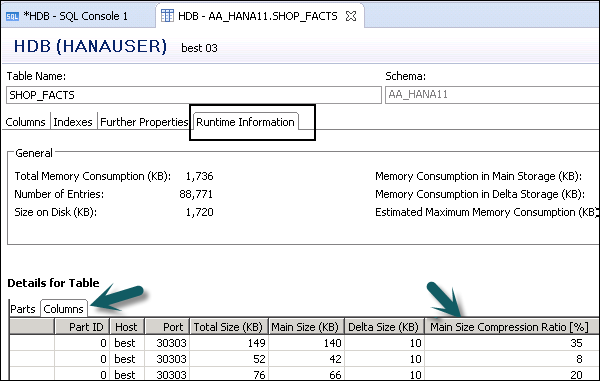
Task: Sort by Total Size (KB) header
Action: [229, 327]
